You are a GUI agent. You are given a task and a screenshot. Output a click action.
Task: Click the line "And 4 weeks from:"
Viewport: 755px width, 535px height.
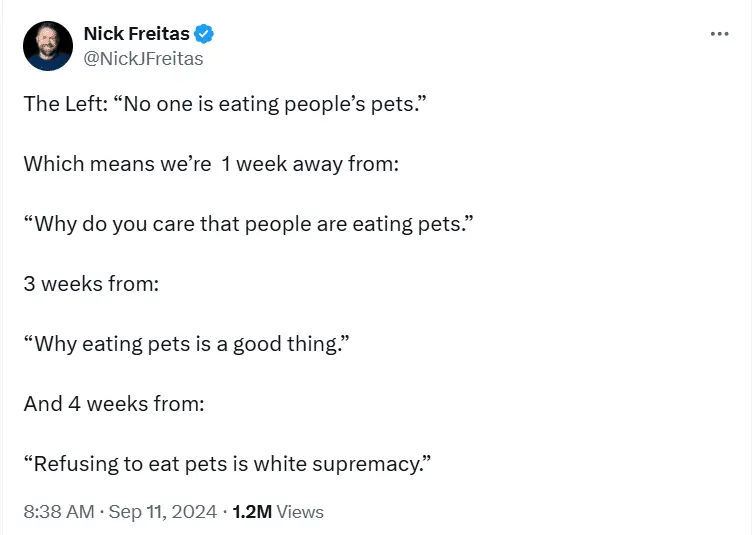pyautogui.click(x=114, y=404)
